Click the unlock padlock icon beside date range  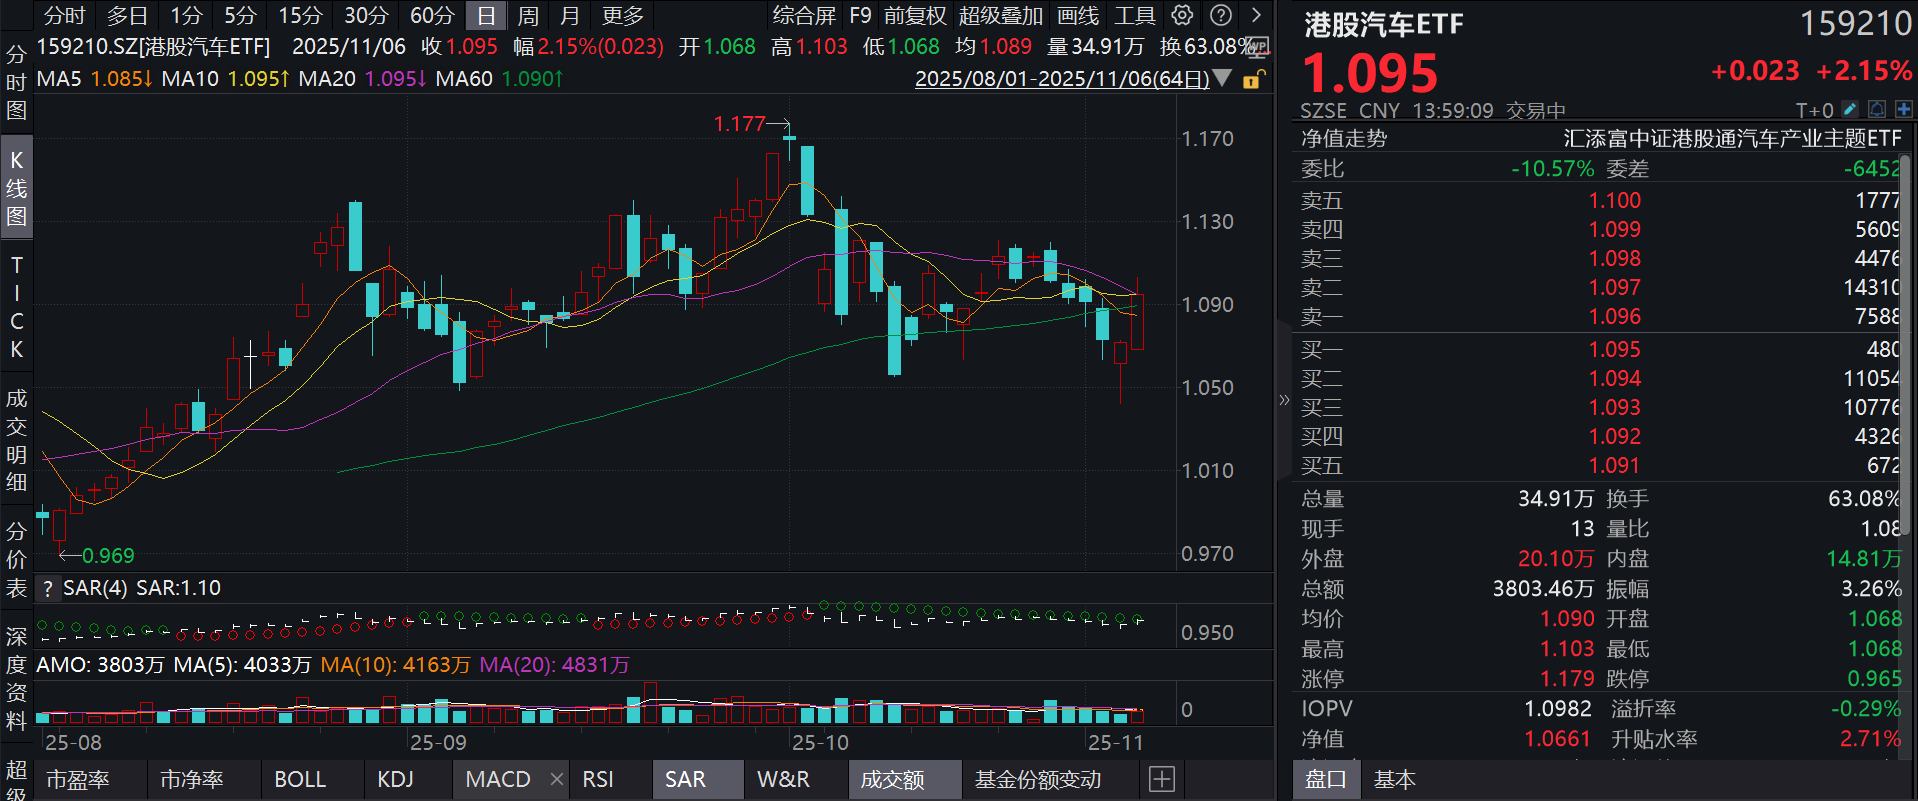(x=1252, y=79)
